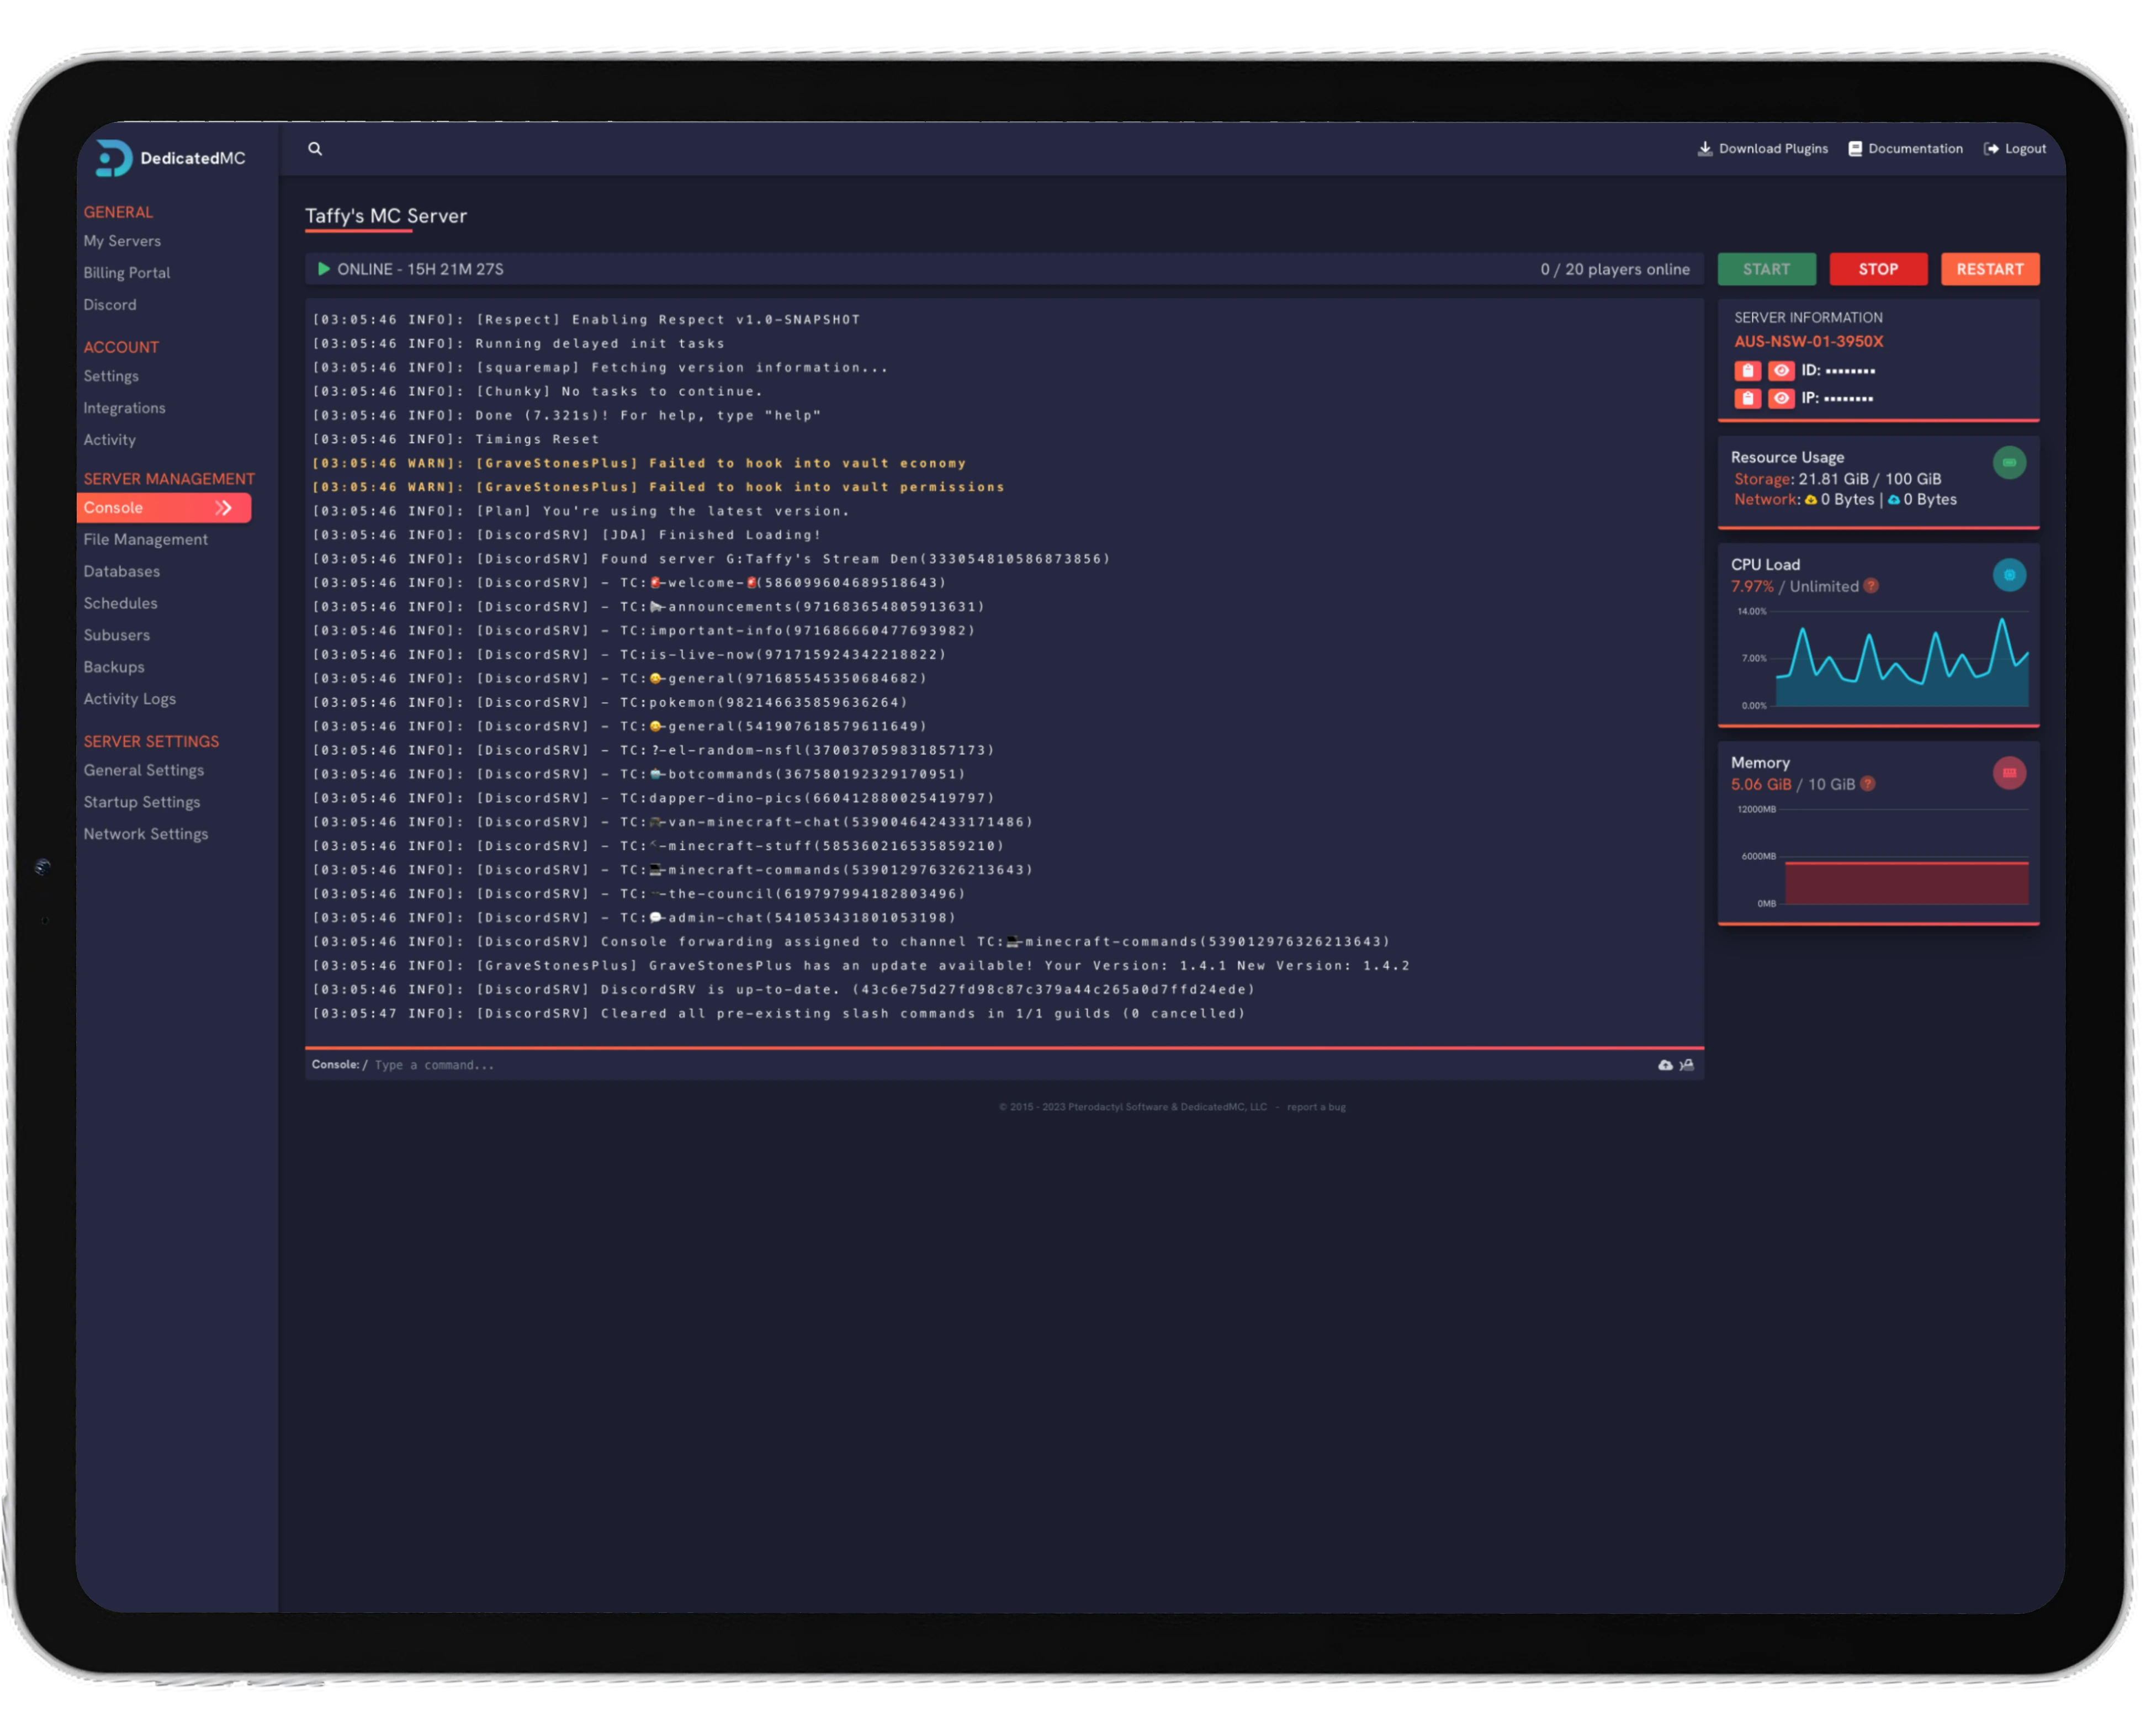Viewport: 2151px width, 1736px height.
Task: Open Databases page
Action: 122,573
